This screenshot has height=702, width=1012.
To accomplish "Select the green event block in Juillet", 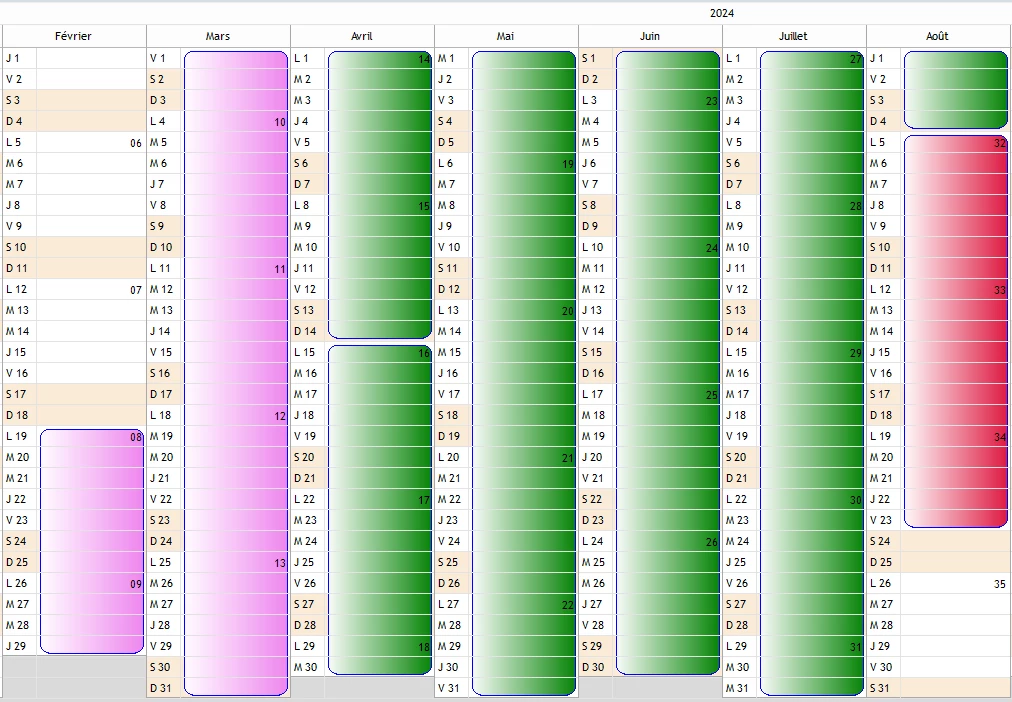I will [x=812, y=374].
